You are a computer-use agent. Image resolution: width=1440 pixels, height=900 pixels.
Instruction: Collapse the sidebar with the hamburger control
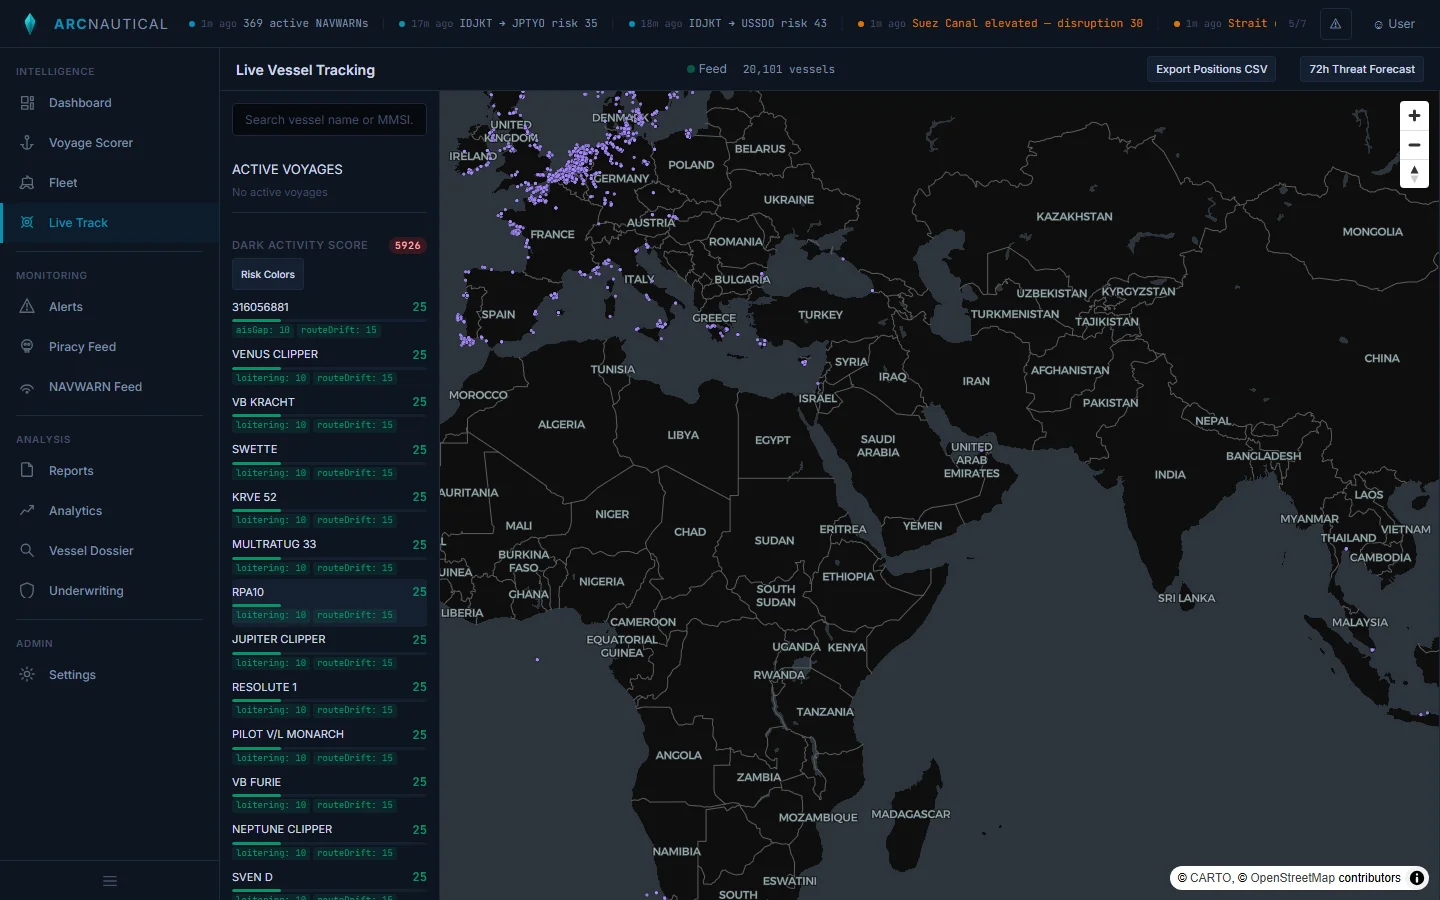point(110,881)
